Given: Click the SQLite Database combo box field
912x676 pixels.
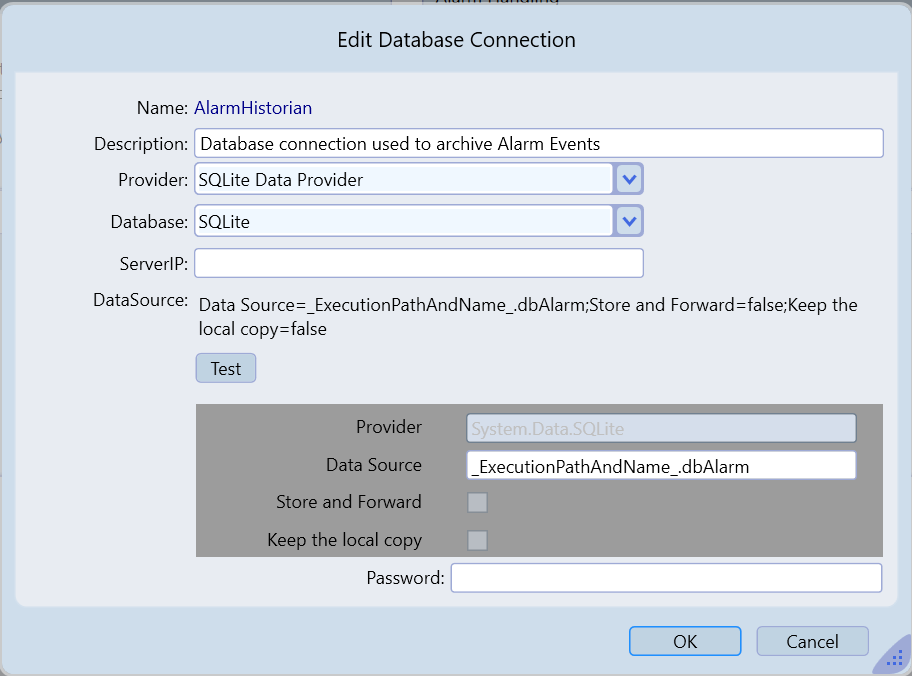Looking at the screenshot, I should pos(403,221).
